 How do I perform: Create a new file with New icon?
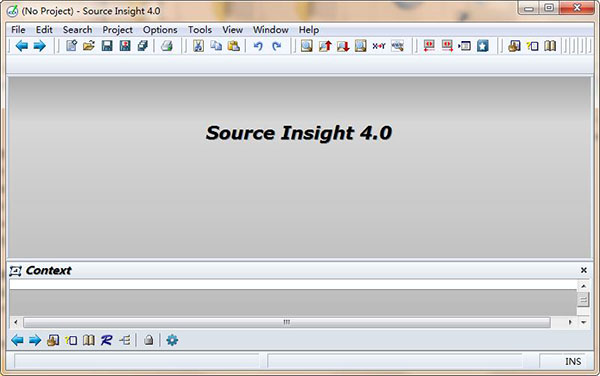click(x=71, y=46)
